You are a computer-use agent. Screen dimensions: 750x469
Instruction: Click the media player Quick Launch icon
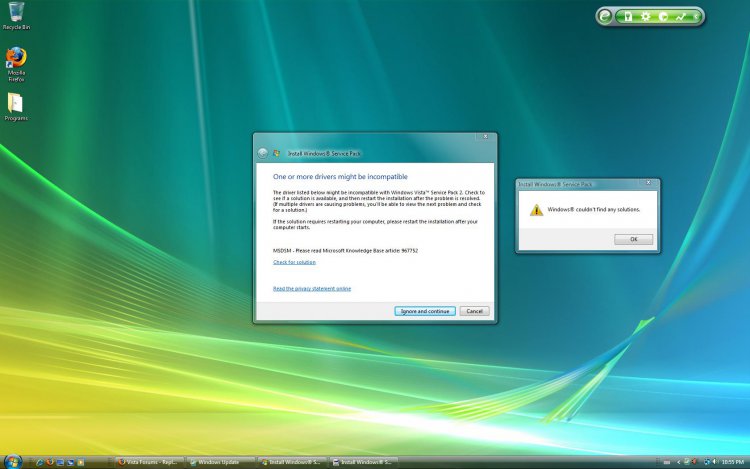tap(81, 462)
